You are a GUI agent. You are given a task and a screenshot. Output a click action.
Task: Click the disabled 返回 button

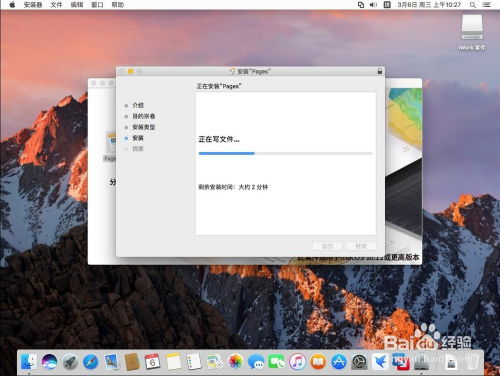coord(327,246)
